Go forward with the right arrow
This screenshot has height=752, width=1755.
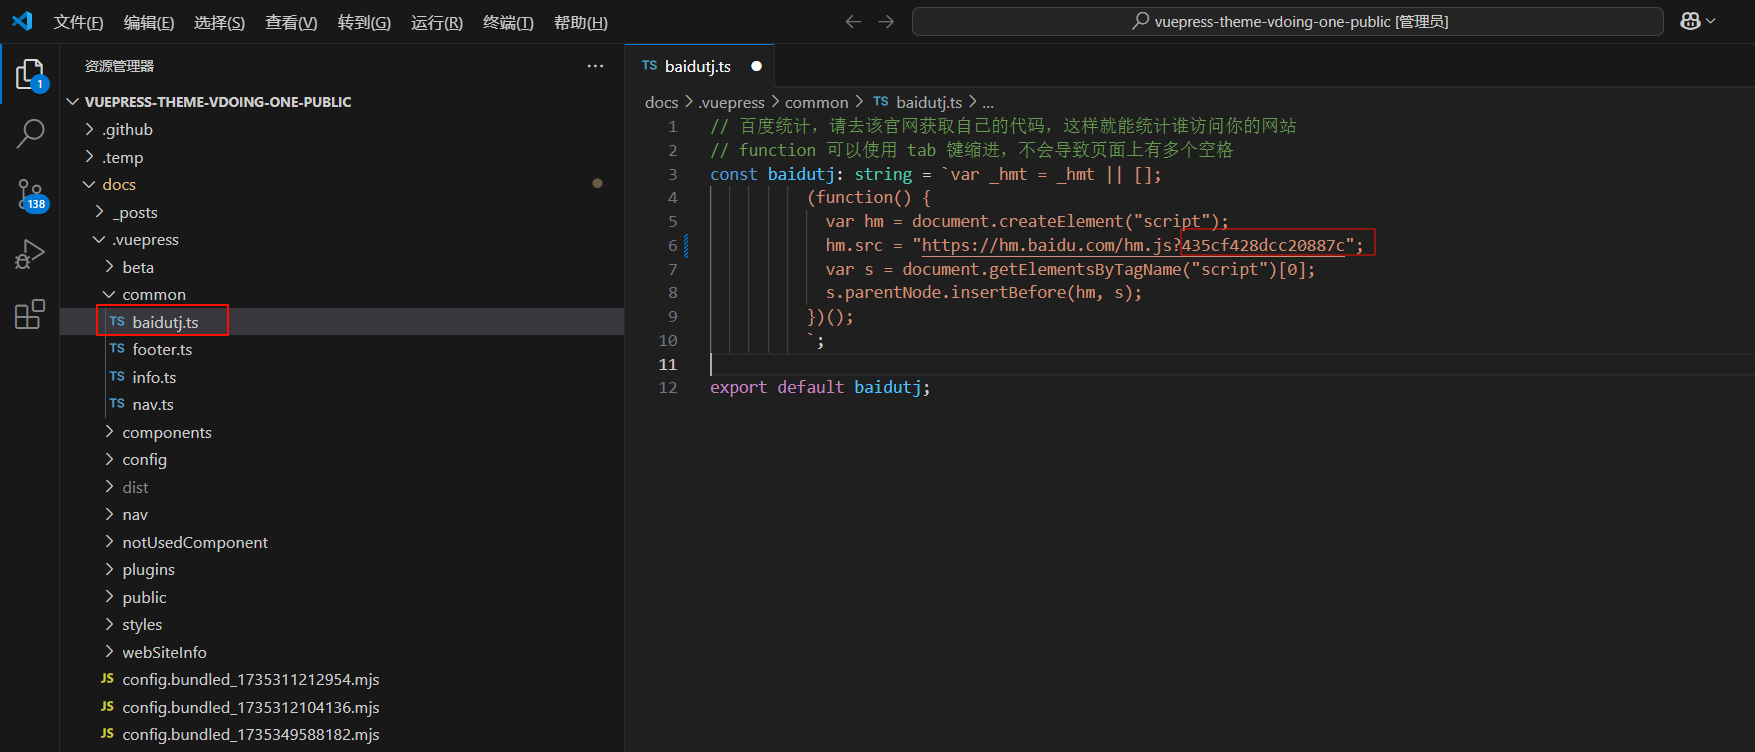886,21
